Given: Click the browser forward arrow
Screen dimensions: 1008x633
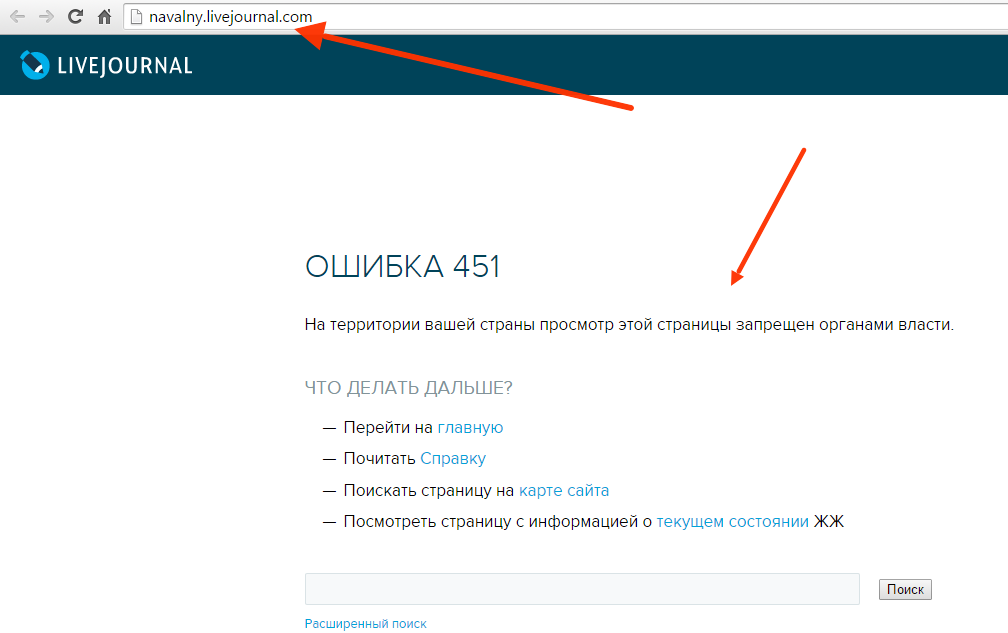Looking at the screenshot, I should click(46, 17).
